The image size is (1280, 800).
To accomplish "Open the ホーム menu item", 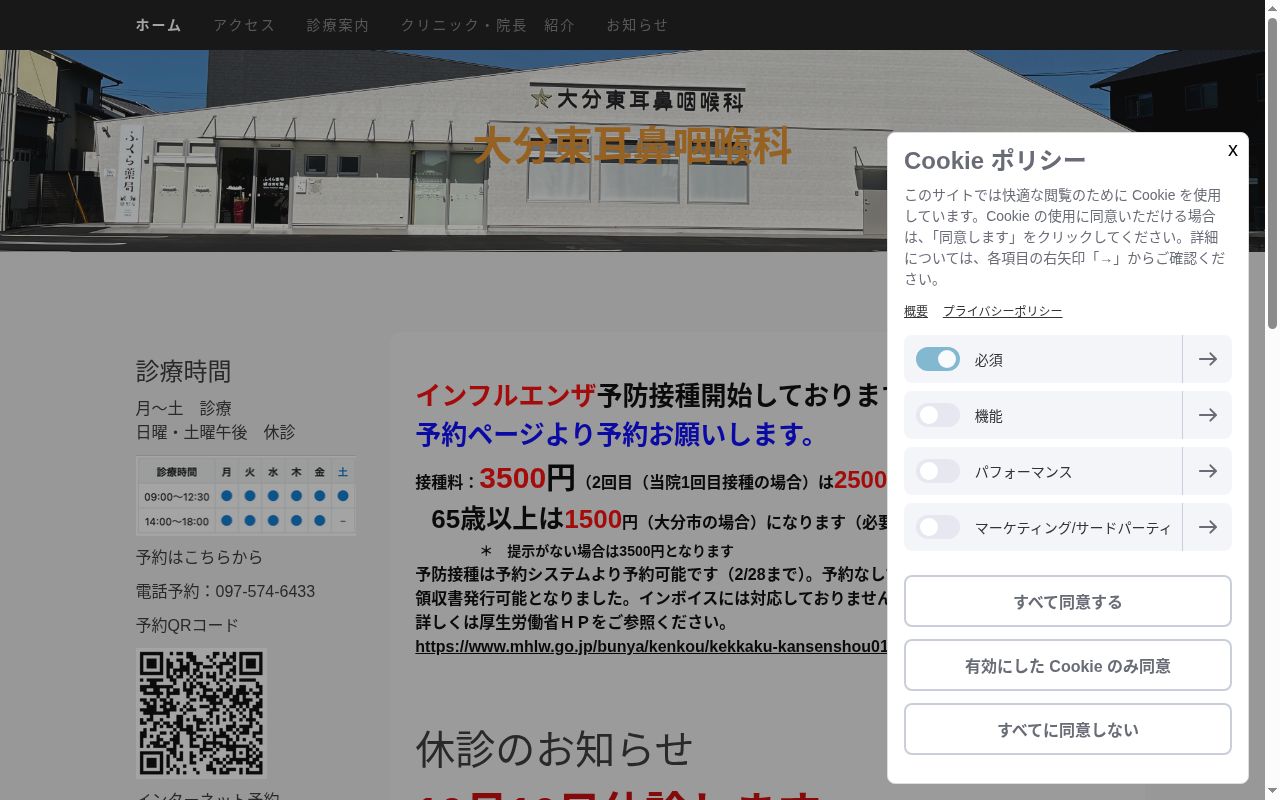I will [158, 25].
